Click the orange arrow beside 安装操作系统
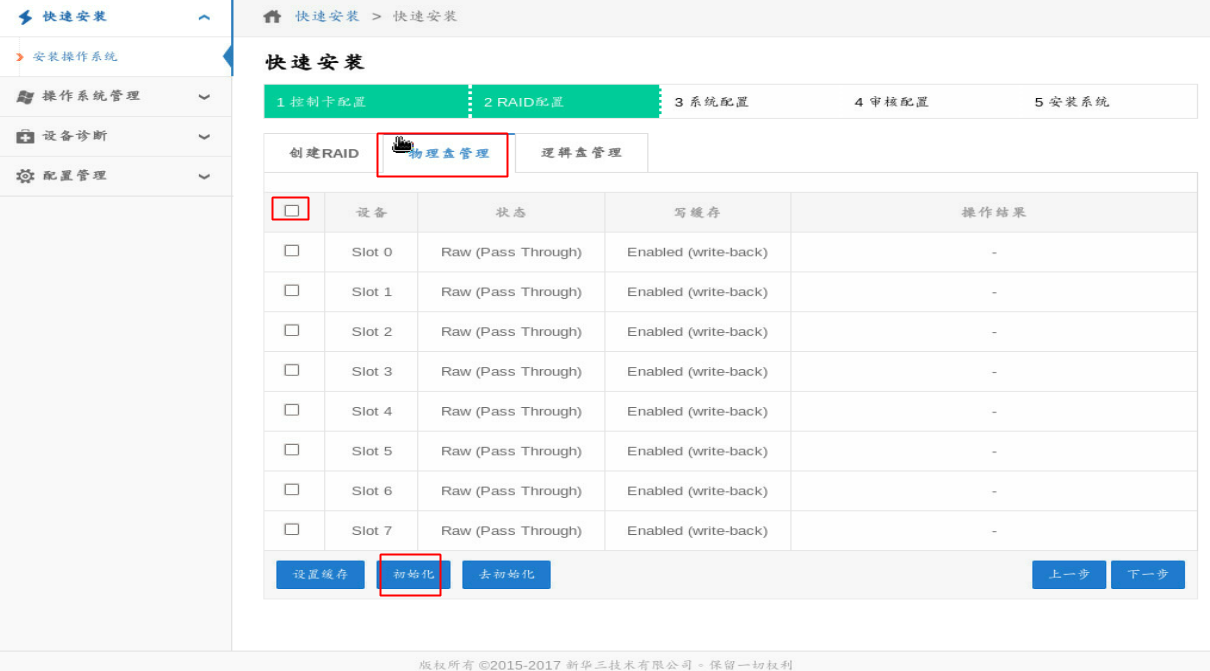 20,57
